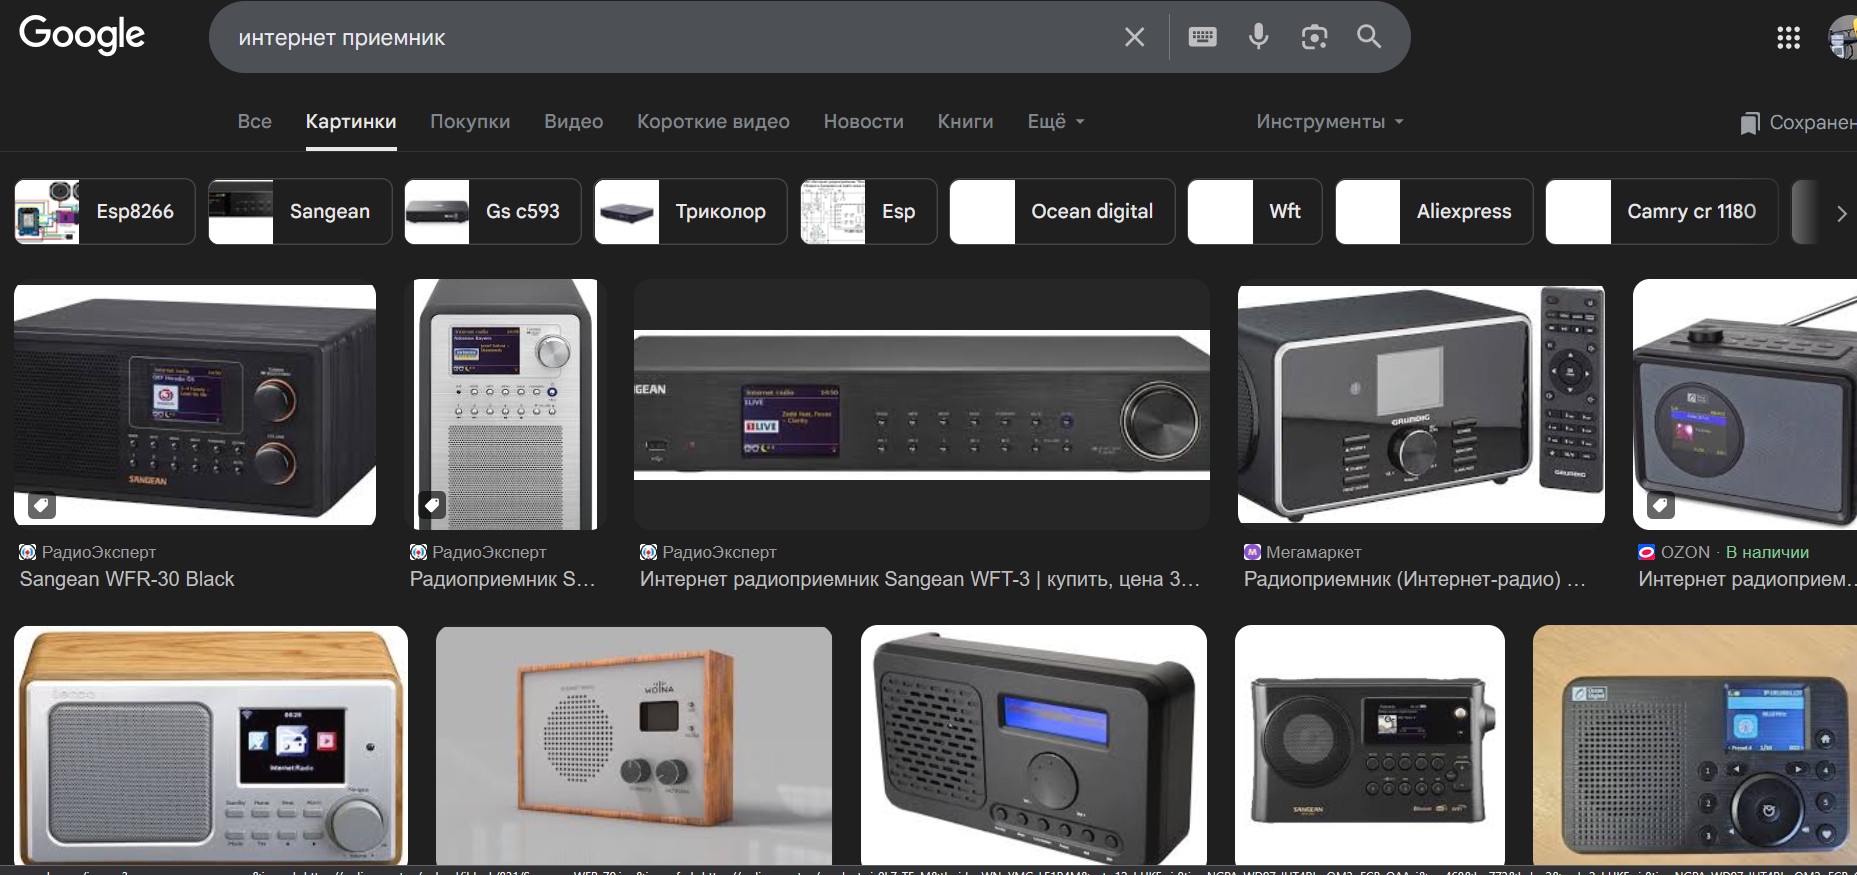Image resolution: width=1857 pixels, height=875 pixels.
Task: Expand the Ещё dropdown menu
Action: tap(1056, 122)
